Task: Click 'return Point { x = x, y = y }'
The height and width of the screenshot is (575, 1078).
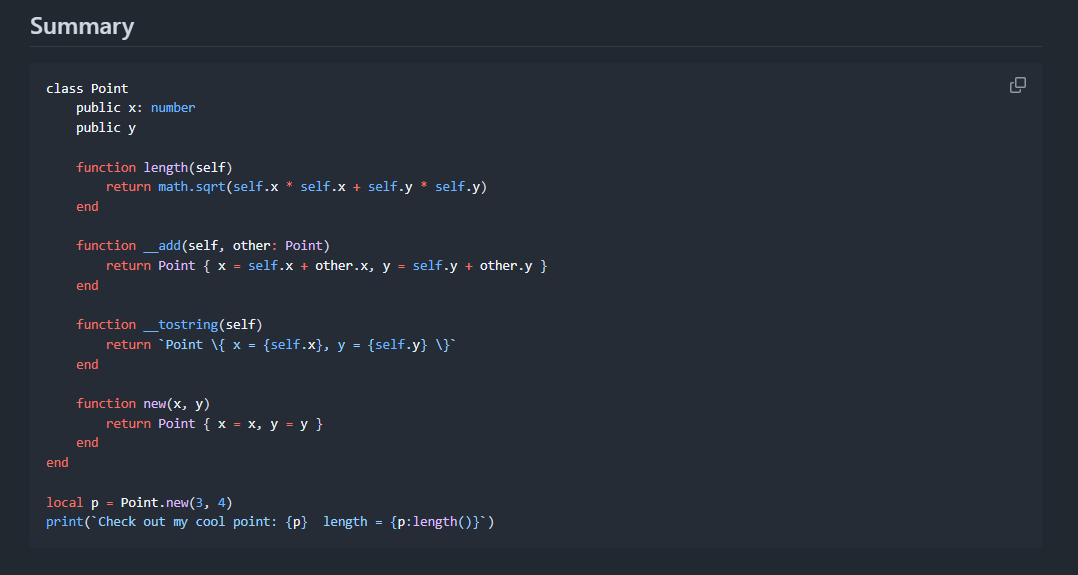Action: click(x=214, y=424)
